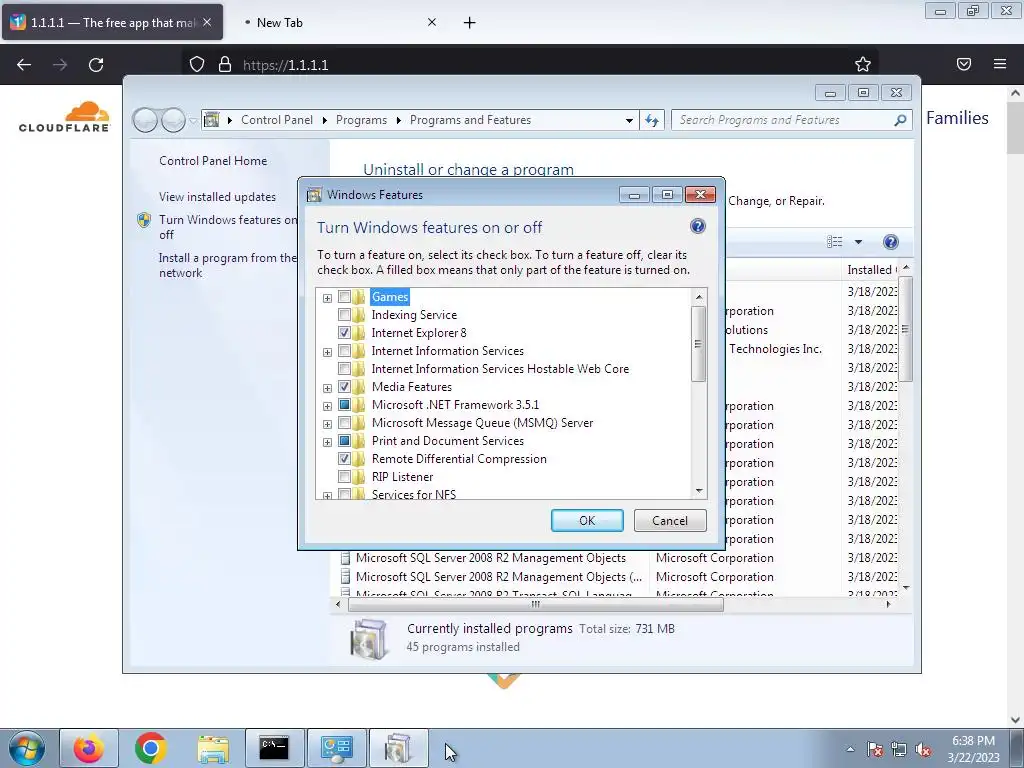The width and height of the screenshot is (1024, 768).
Task: Click the Cloudflare logo
Action: [65, 117]
